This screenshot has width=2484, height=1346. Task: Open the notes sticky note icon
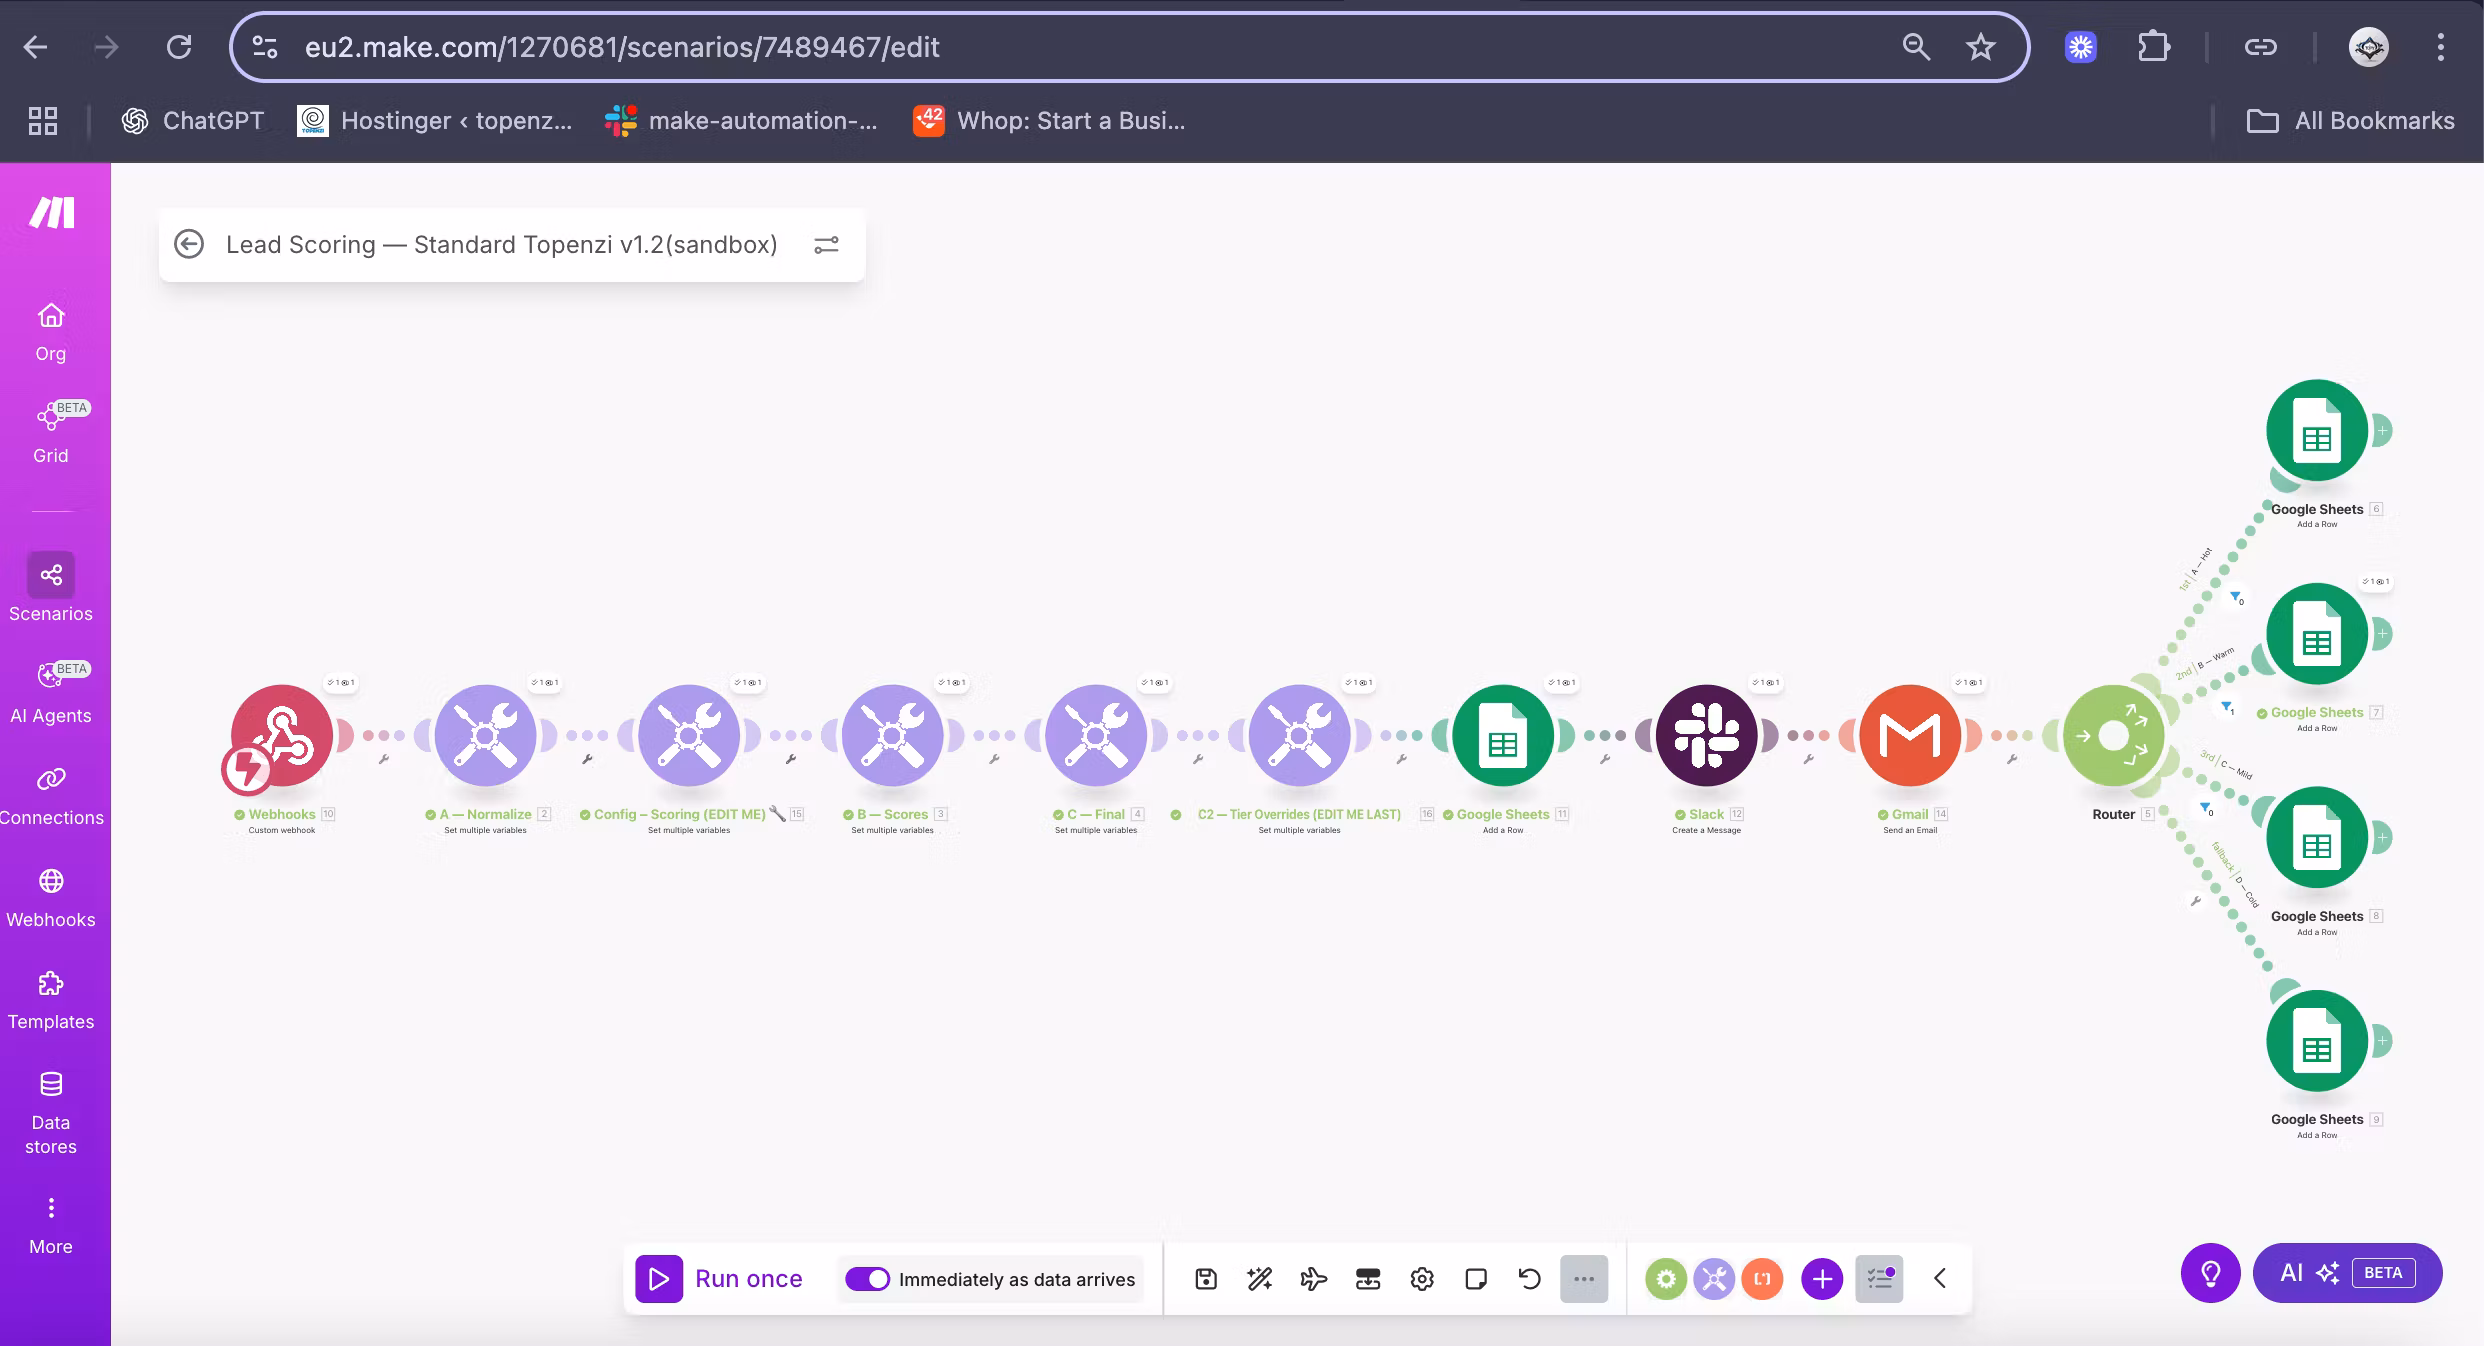pos(1475,1278)
